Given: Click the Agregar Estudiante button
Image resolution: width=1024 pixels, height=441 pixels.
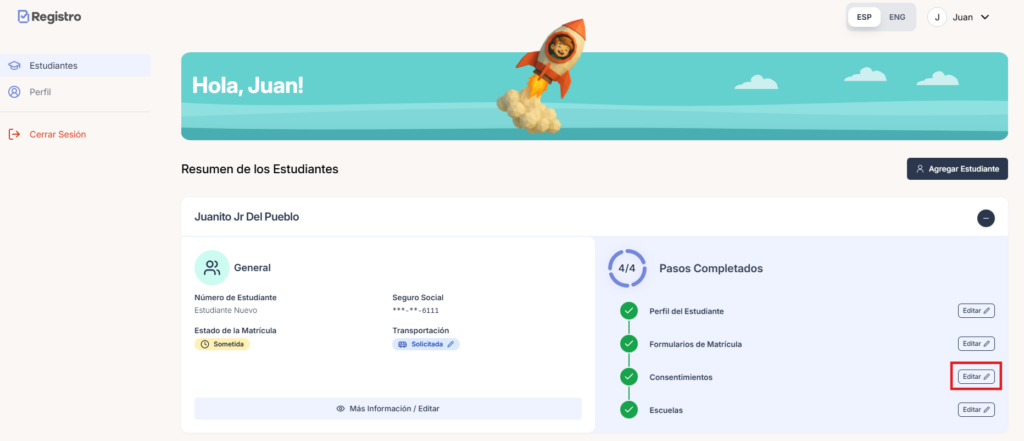Looking at the screenshot, I should click(x=956, y=169).
